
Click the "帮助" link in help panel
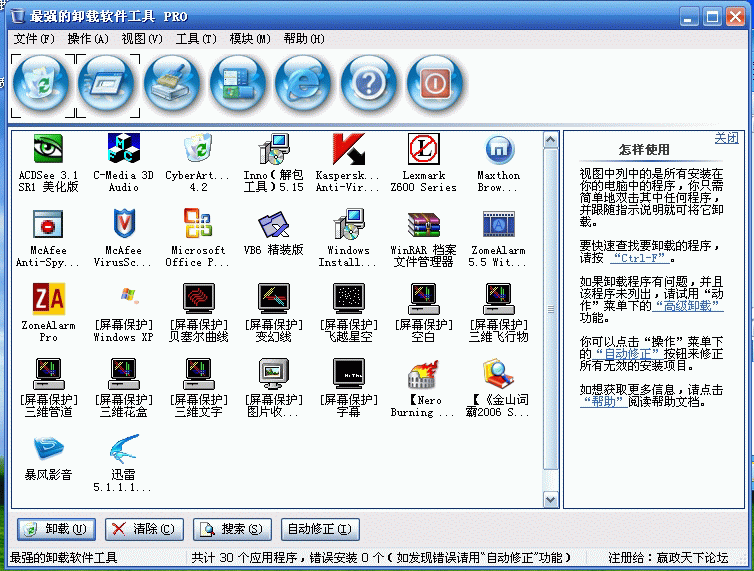[x=603, y=402]
